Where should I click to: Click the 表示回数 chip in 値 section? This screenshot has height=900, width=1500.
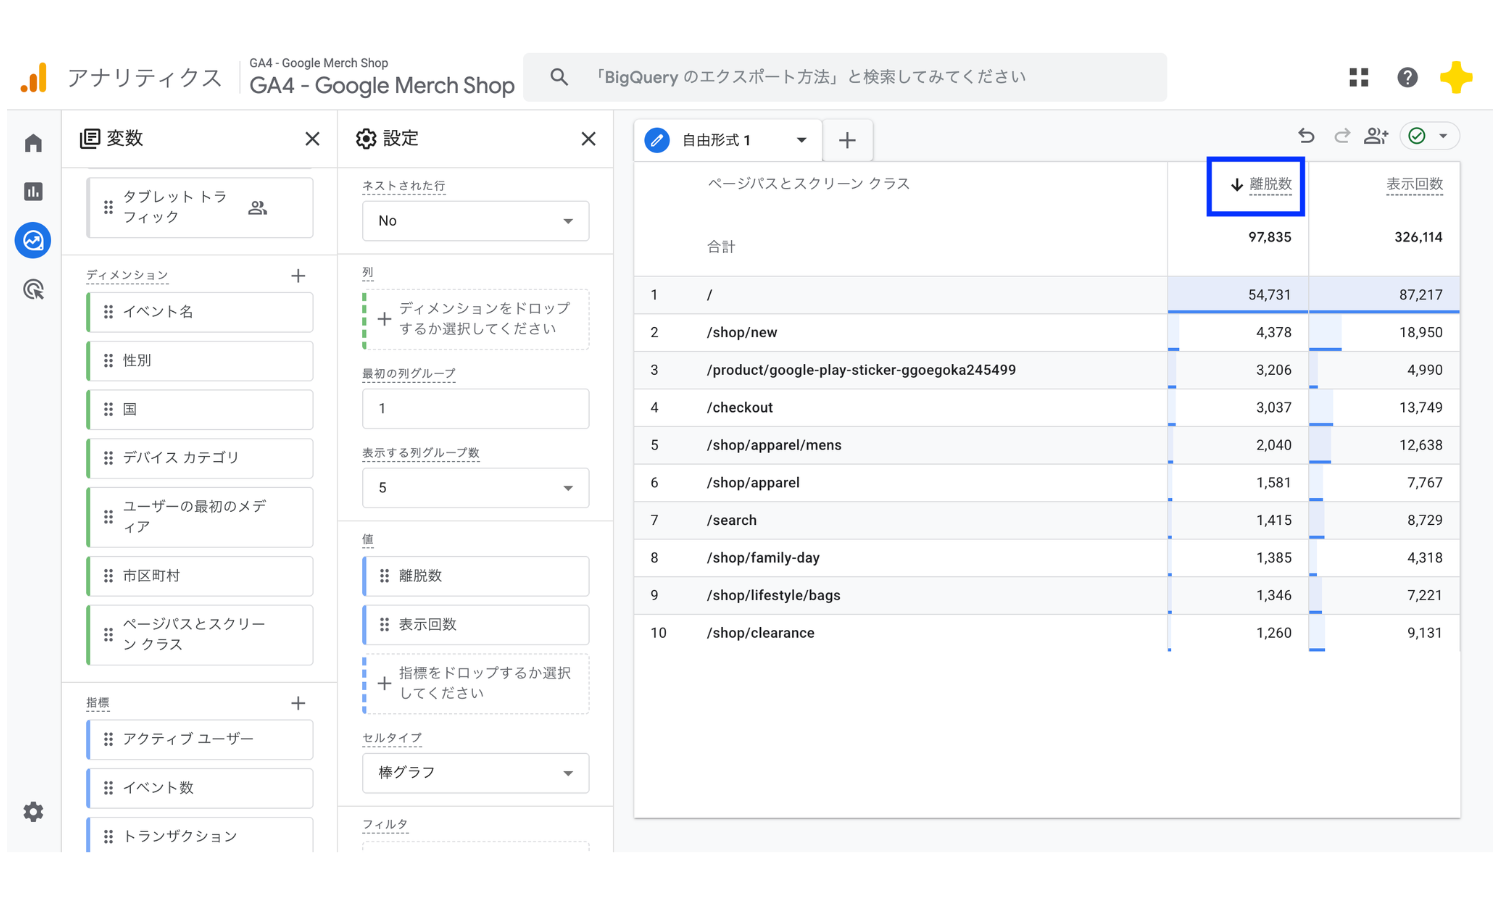click(475, 625)
